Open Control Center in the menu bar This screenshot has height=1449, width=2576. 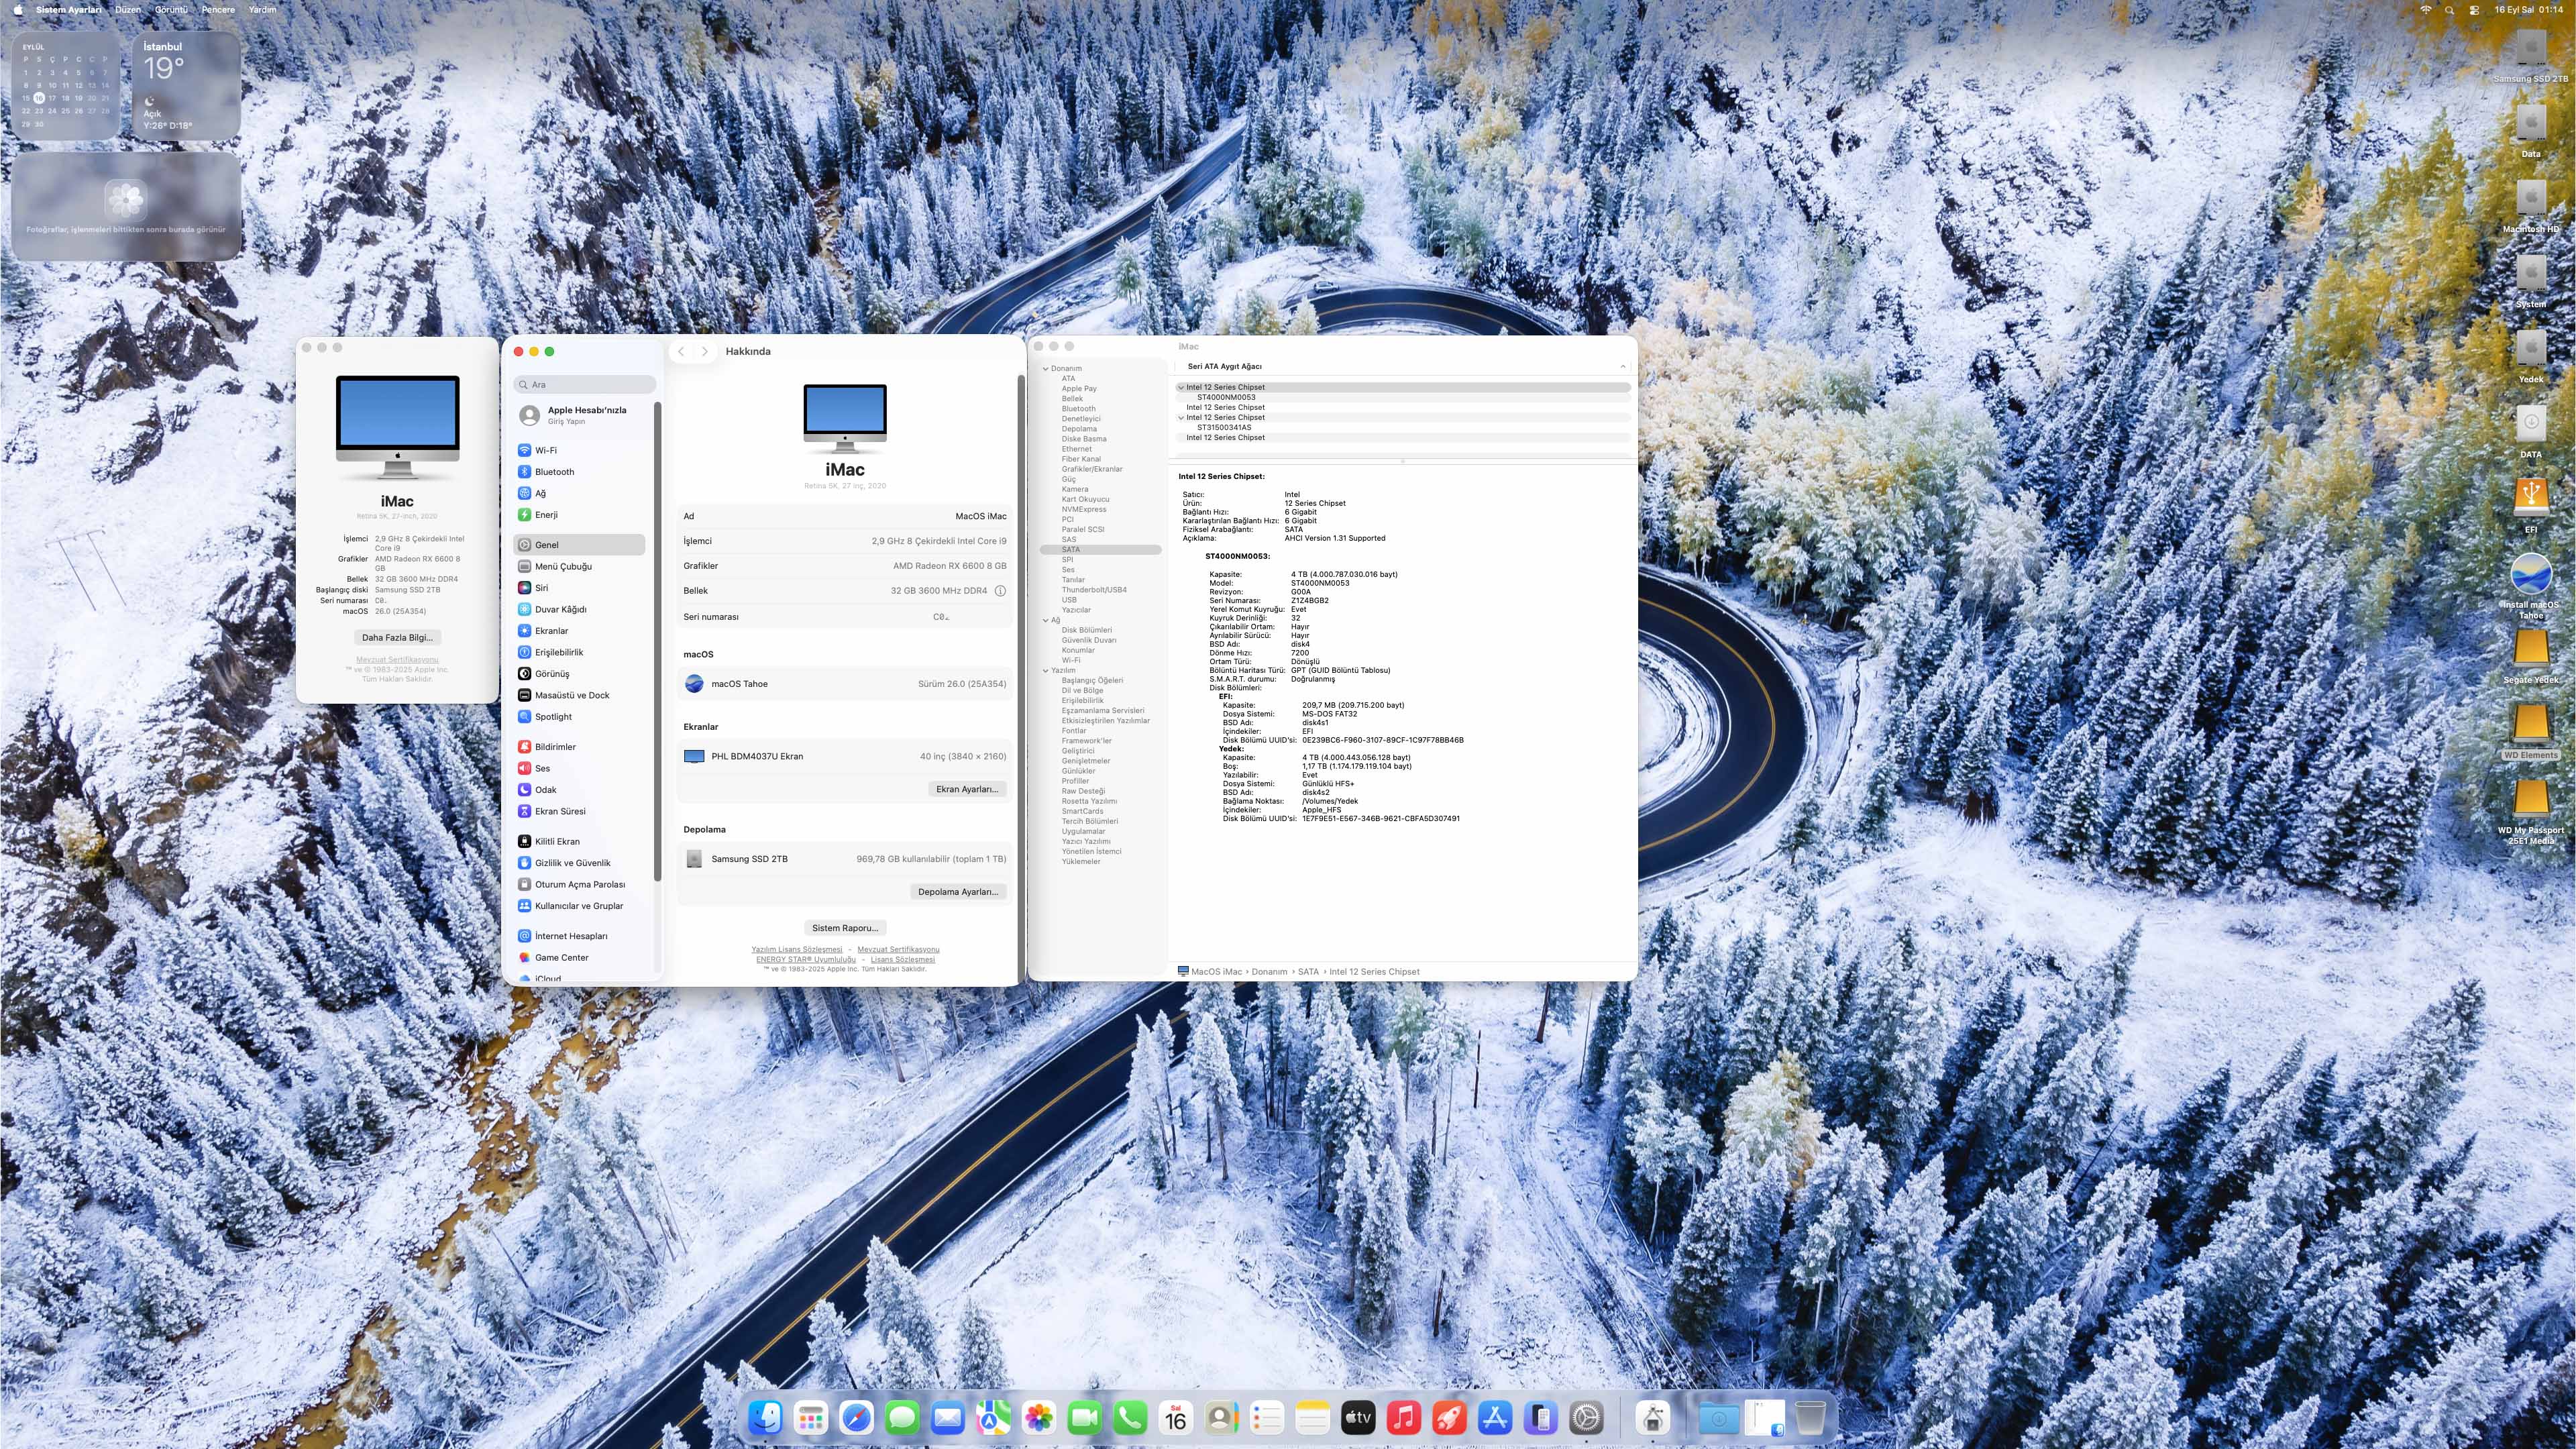tap(2473, 10)
